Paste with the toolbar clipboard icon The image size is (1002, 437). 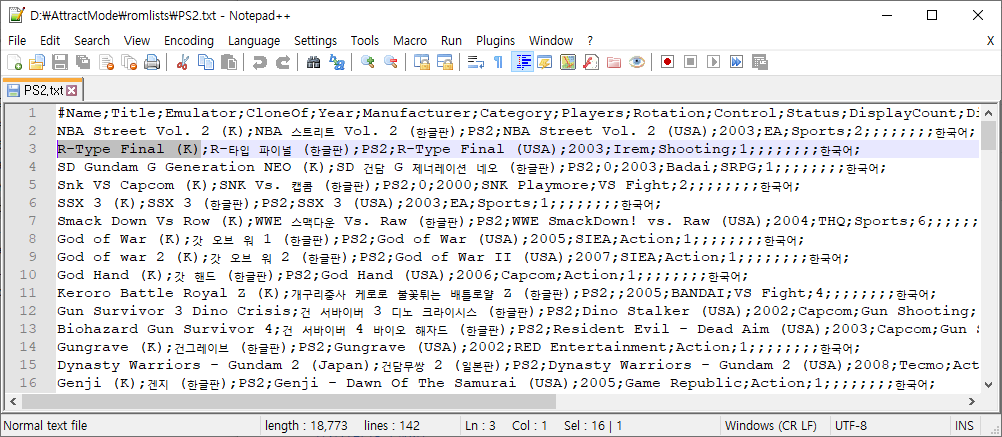[228, 62]
